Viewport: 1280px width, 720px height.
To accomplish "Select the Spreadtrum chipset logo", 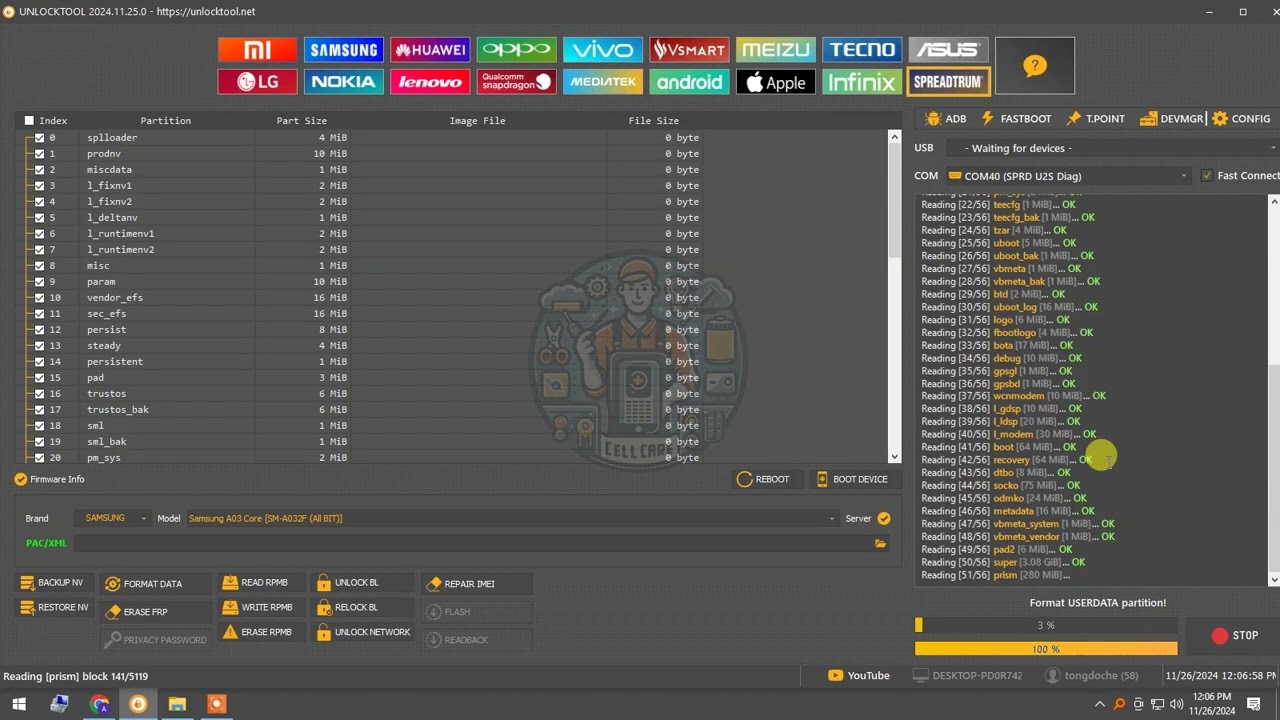I will click(948, 82).
